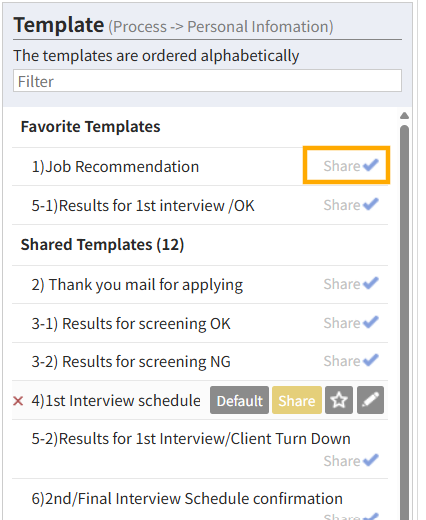Click the Filter text field

point(207,81)
